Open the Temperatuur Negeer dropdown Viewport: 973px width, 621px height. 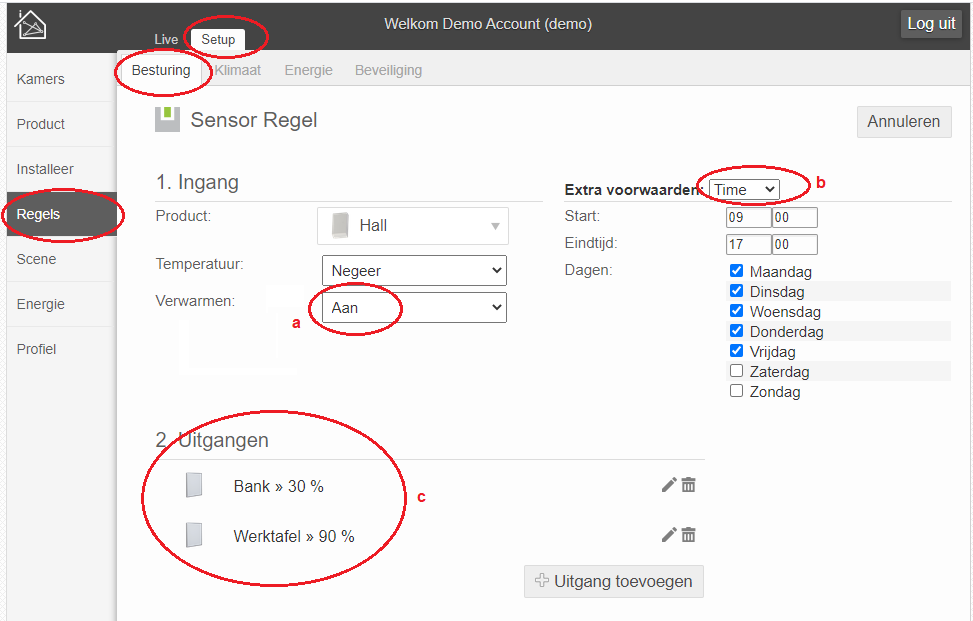click(x=415, y=270)
